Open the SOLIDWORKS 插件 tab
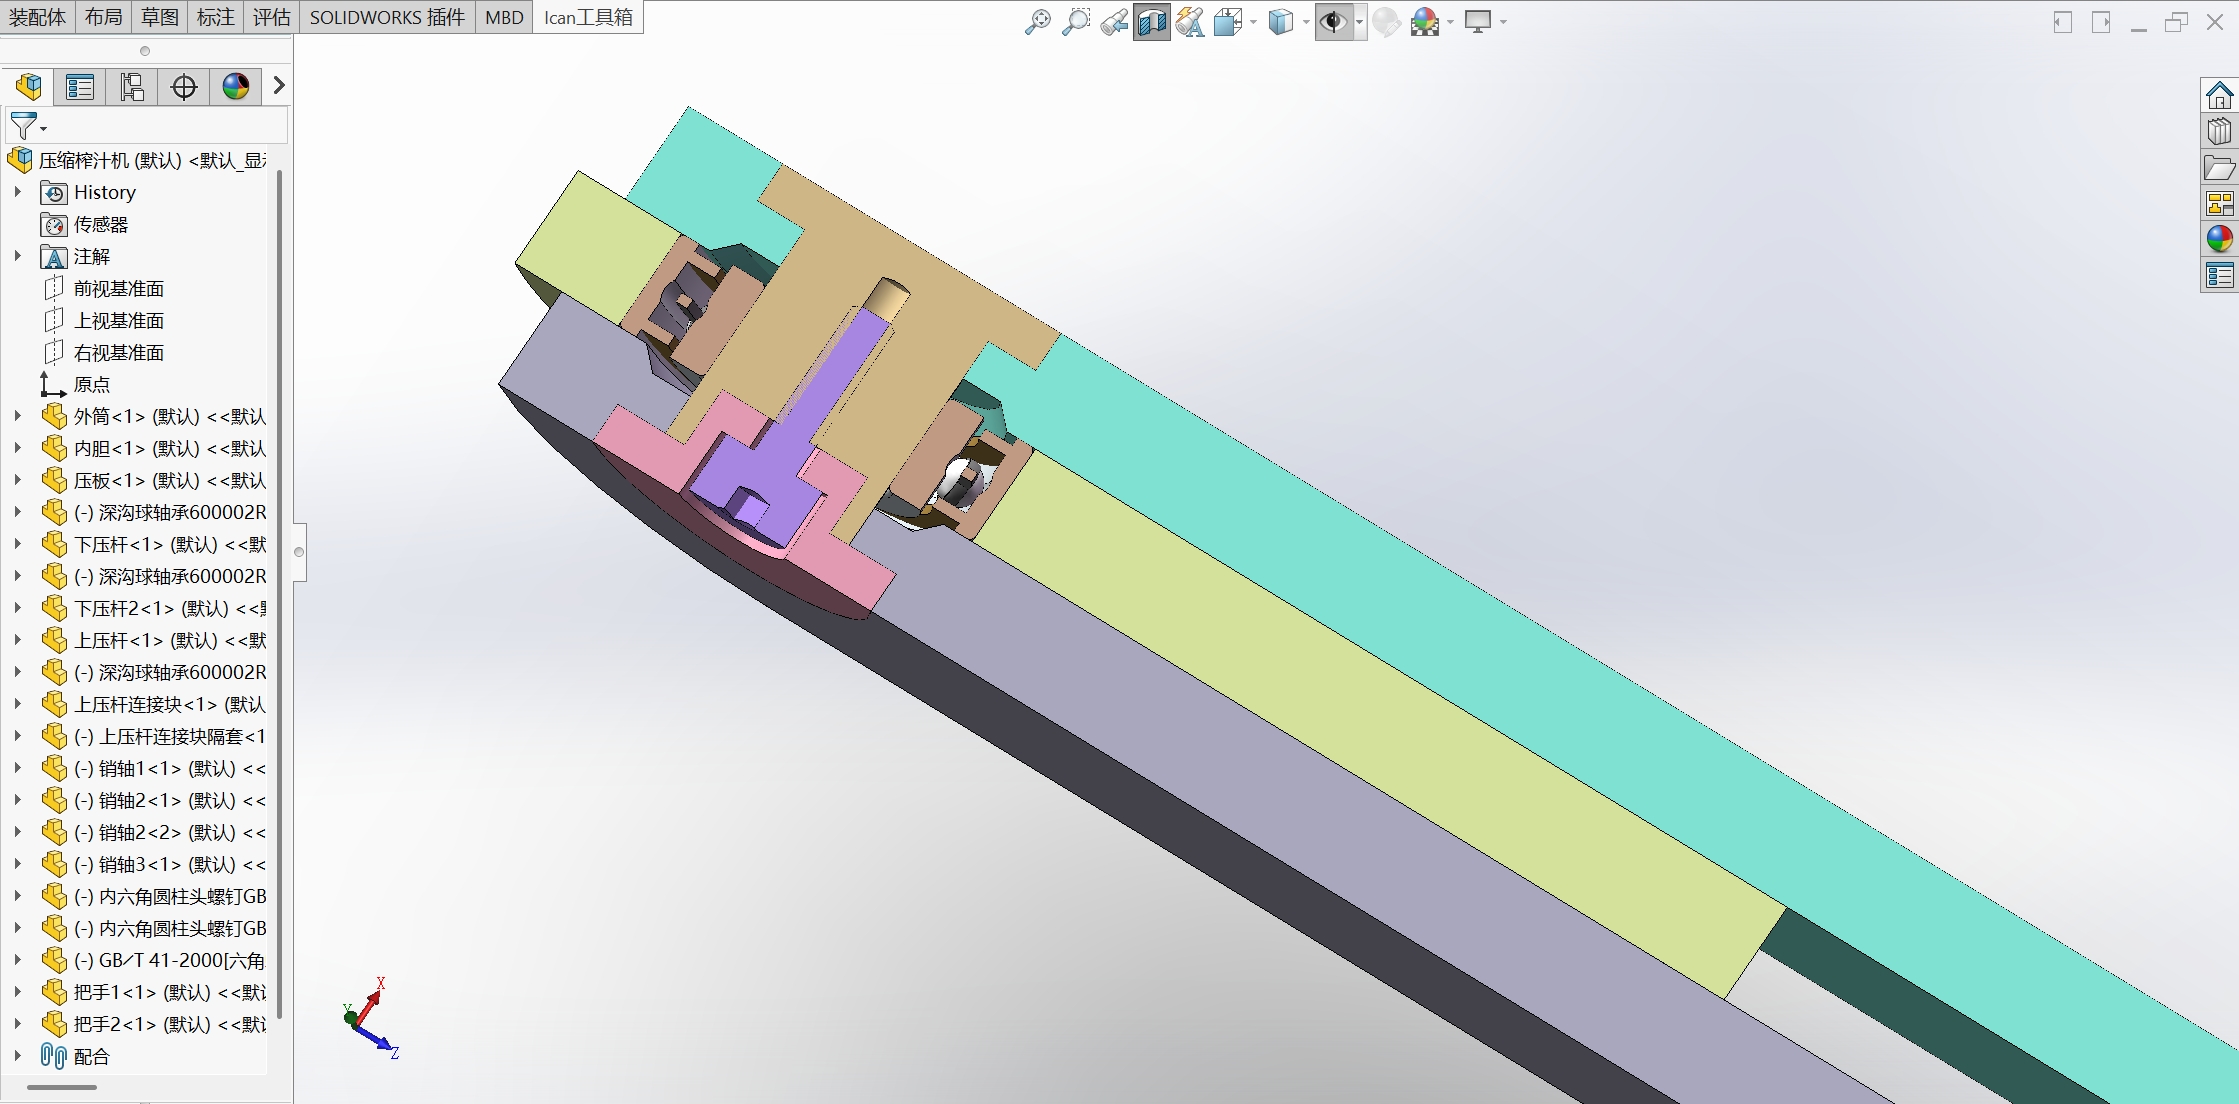The image size is (2239, 1104). click(387, 17)
